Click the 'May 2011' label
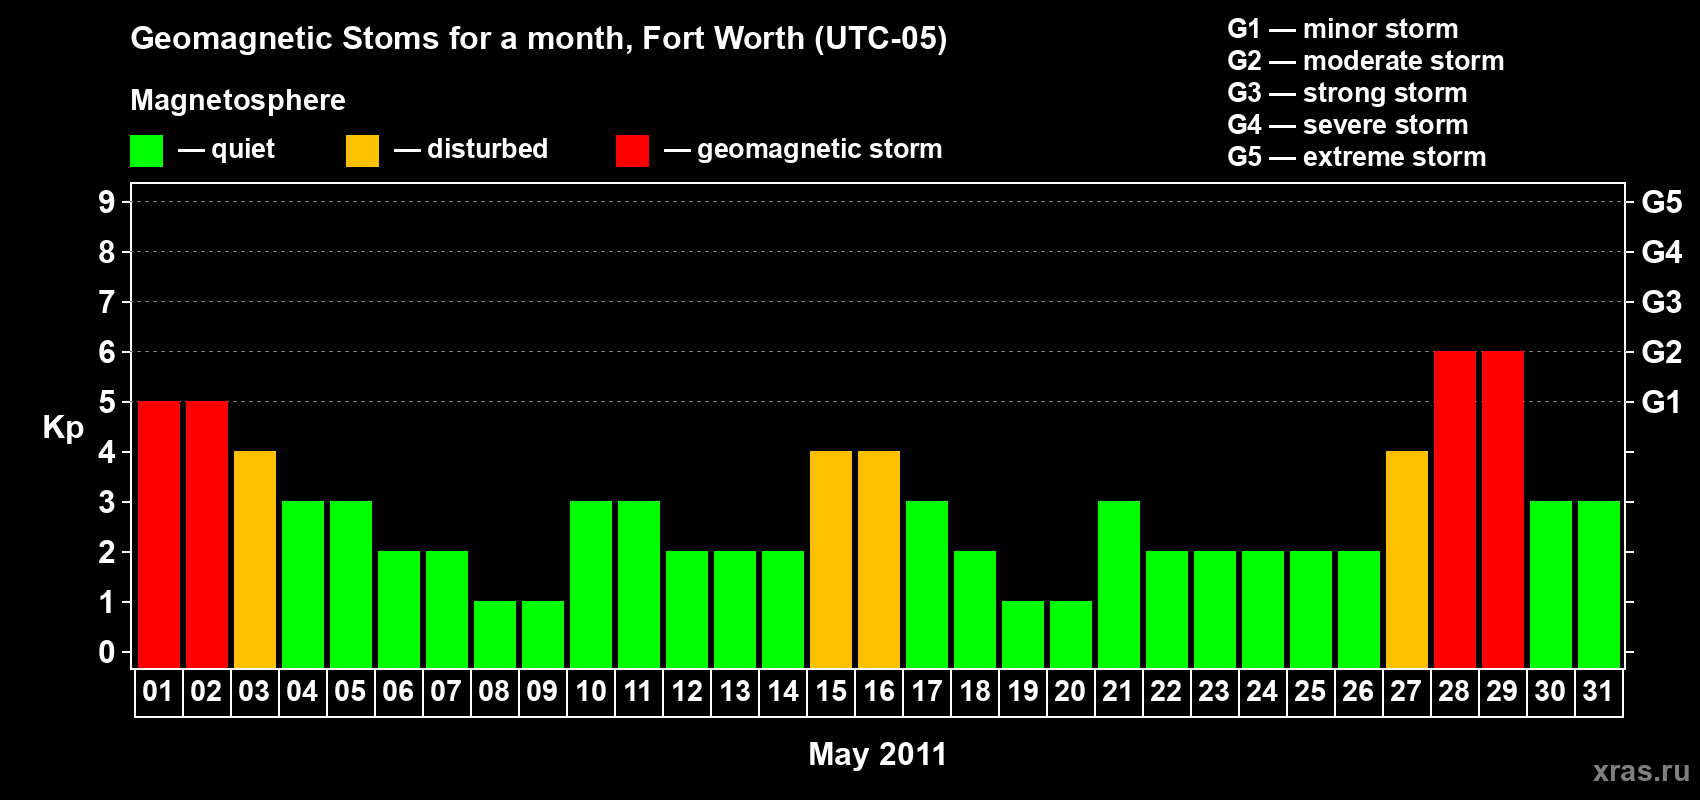The height and width of the screenshot is (800, 1700). (878, 754)
